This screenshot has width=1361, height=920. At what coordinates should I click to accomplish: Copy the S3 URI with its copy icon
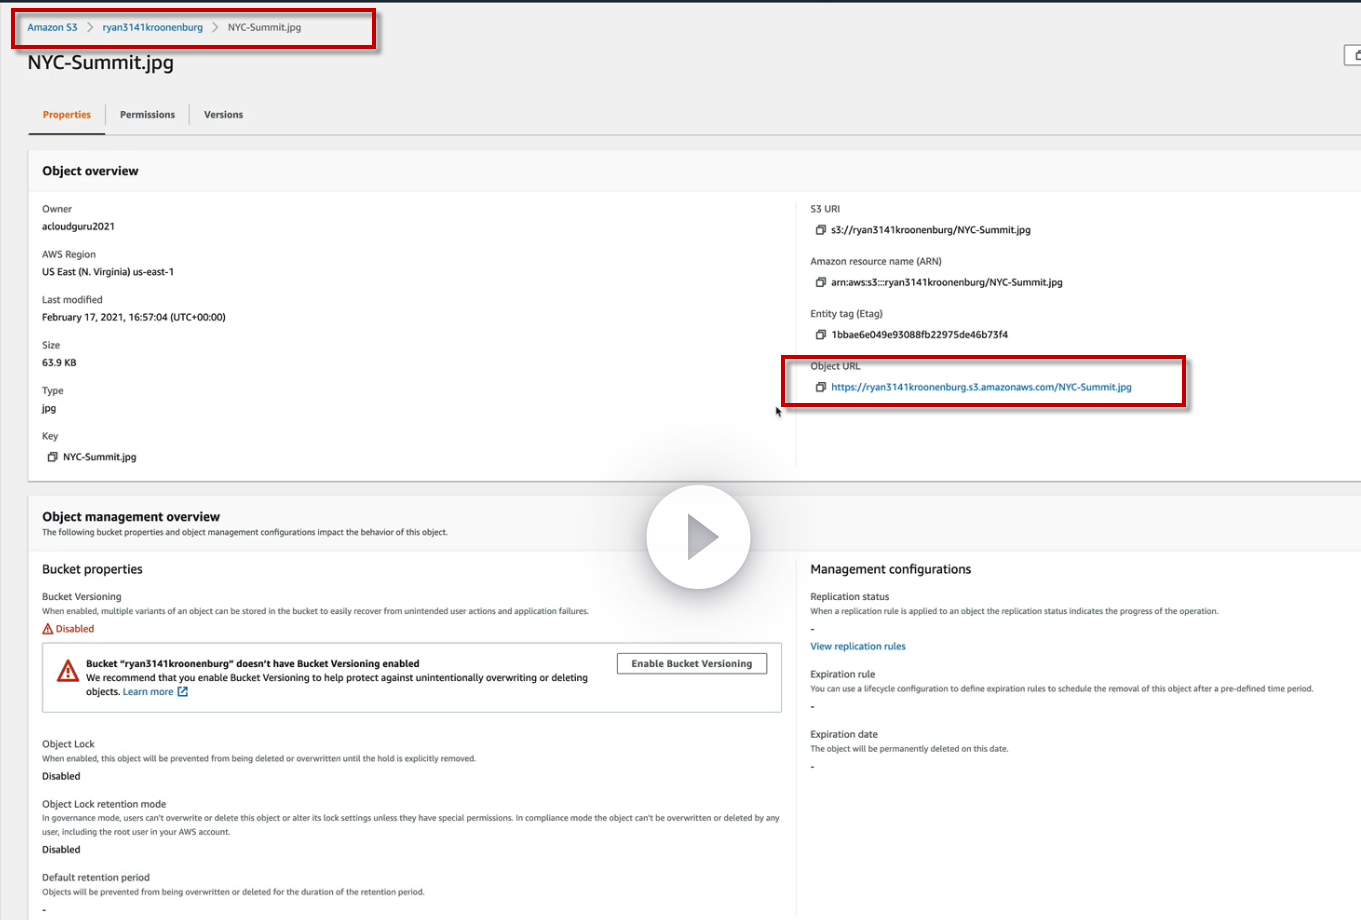(820, 230)
